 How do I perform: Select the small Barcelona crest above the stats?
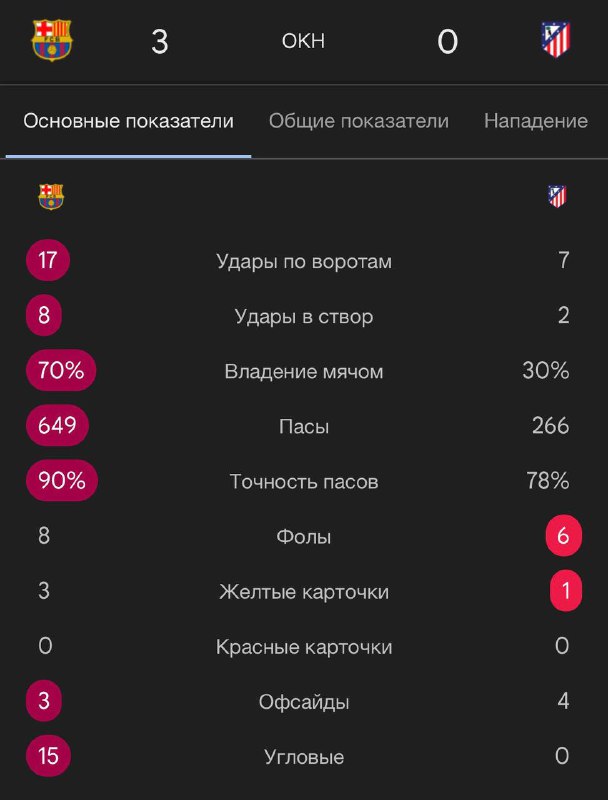pyautogui.click(x=51, y=197)
